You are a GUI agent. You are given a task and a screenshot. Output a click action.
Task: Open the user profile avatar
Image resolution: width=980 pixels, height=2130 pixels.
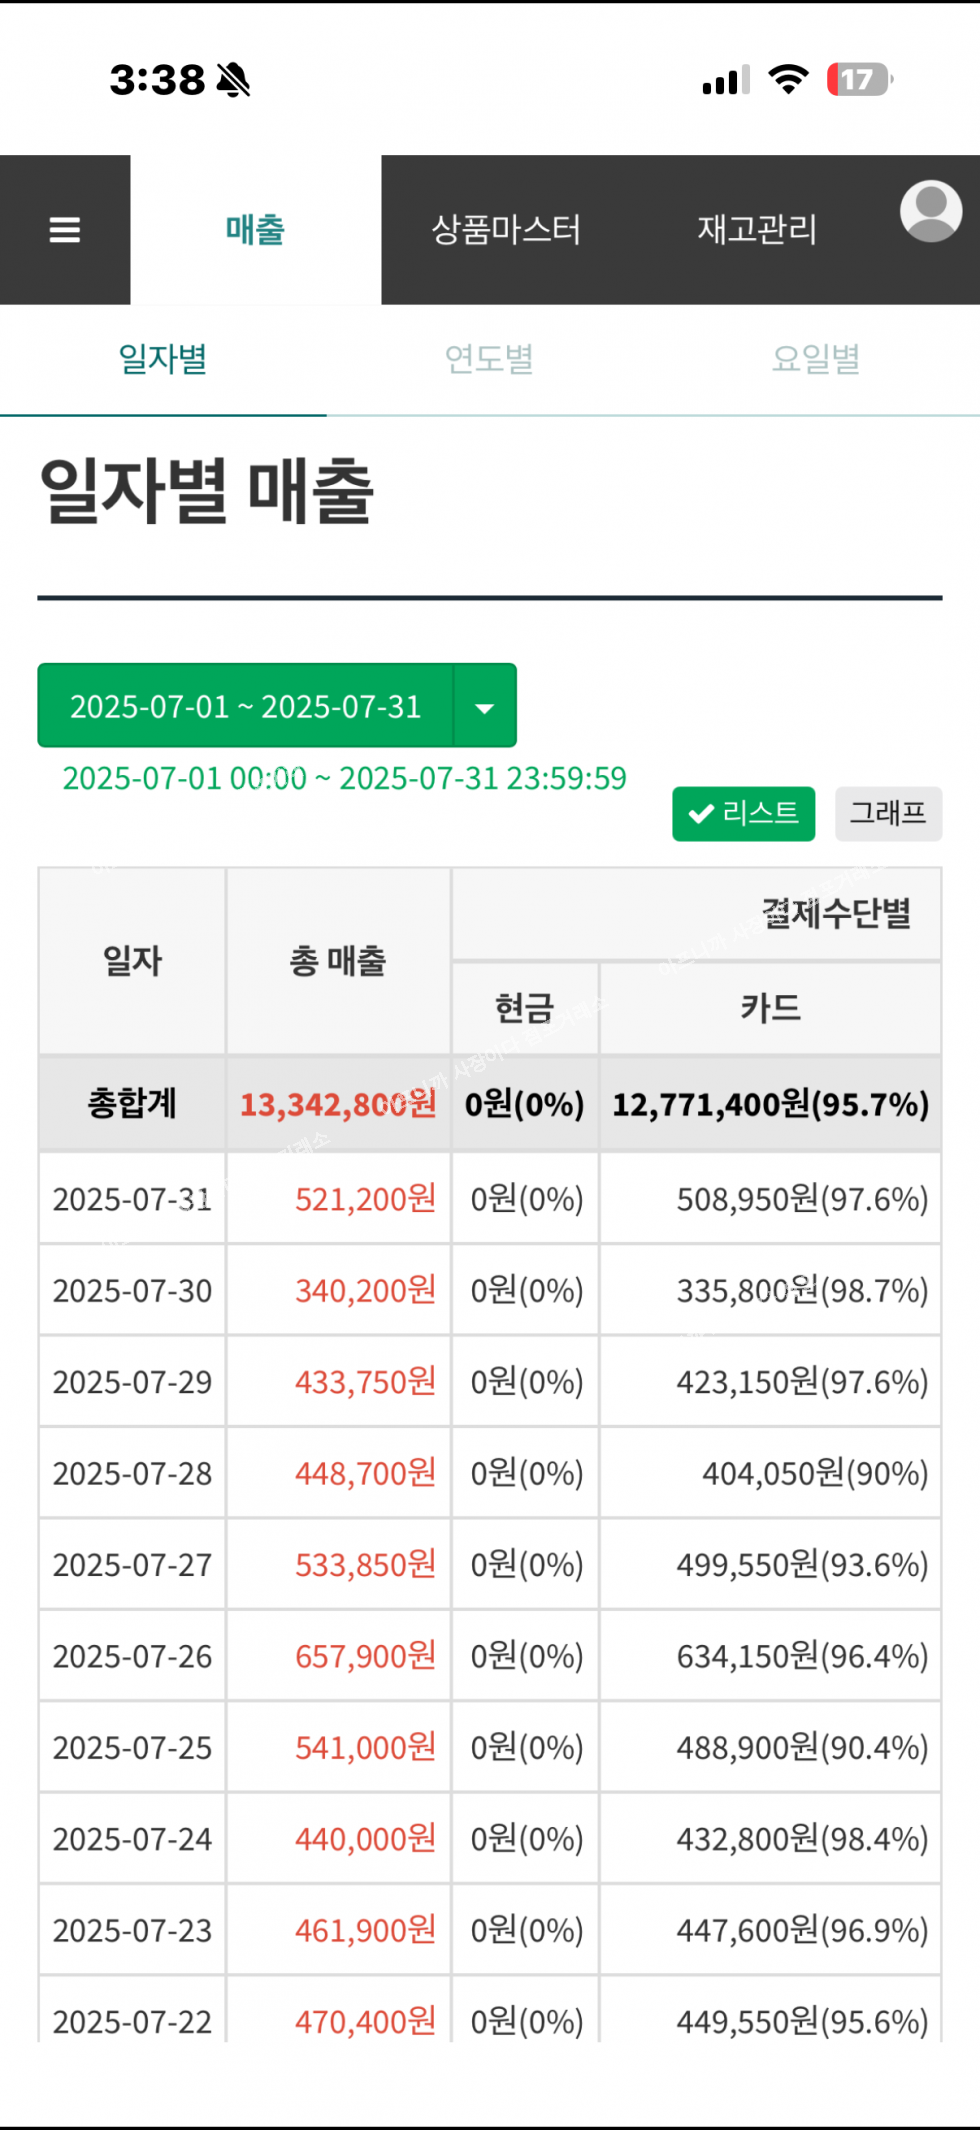[930, 212]
